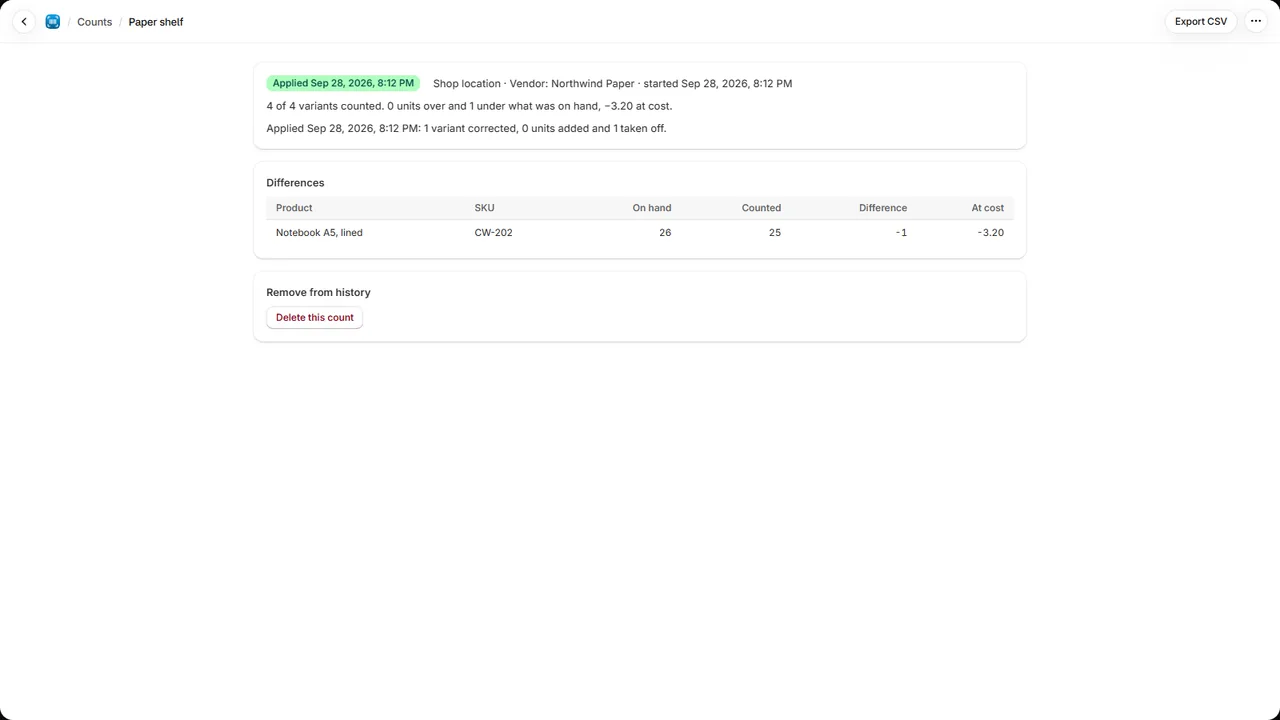Viewport: 1280px width, 720px height.
Task: Delete this count from history
Action: click(315, 317)
